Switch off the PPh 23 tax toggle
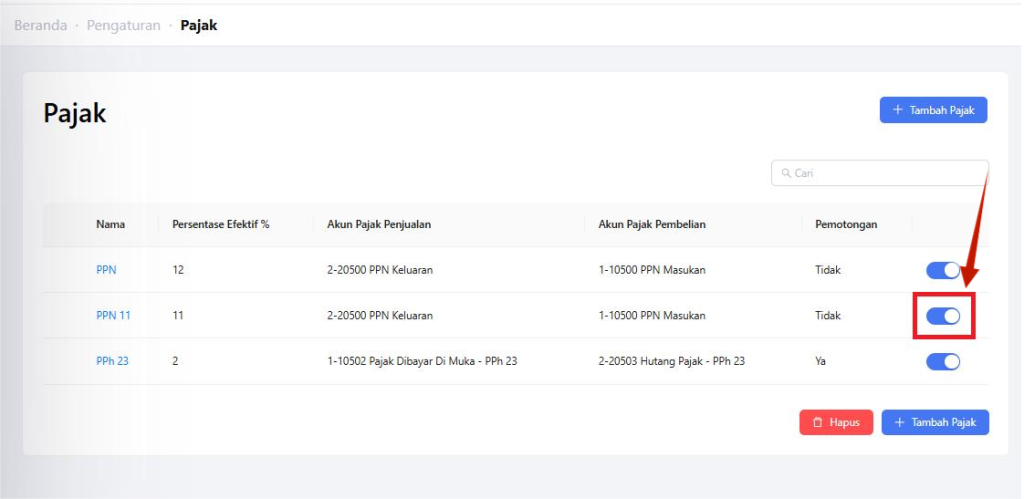1024x499 pixels. pos(942,362)
